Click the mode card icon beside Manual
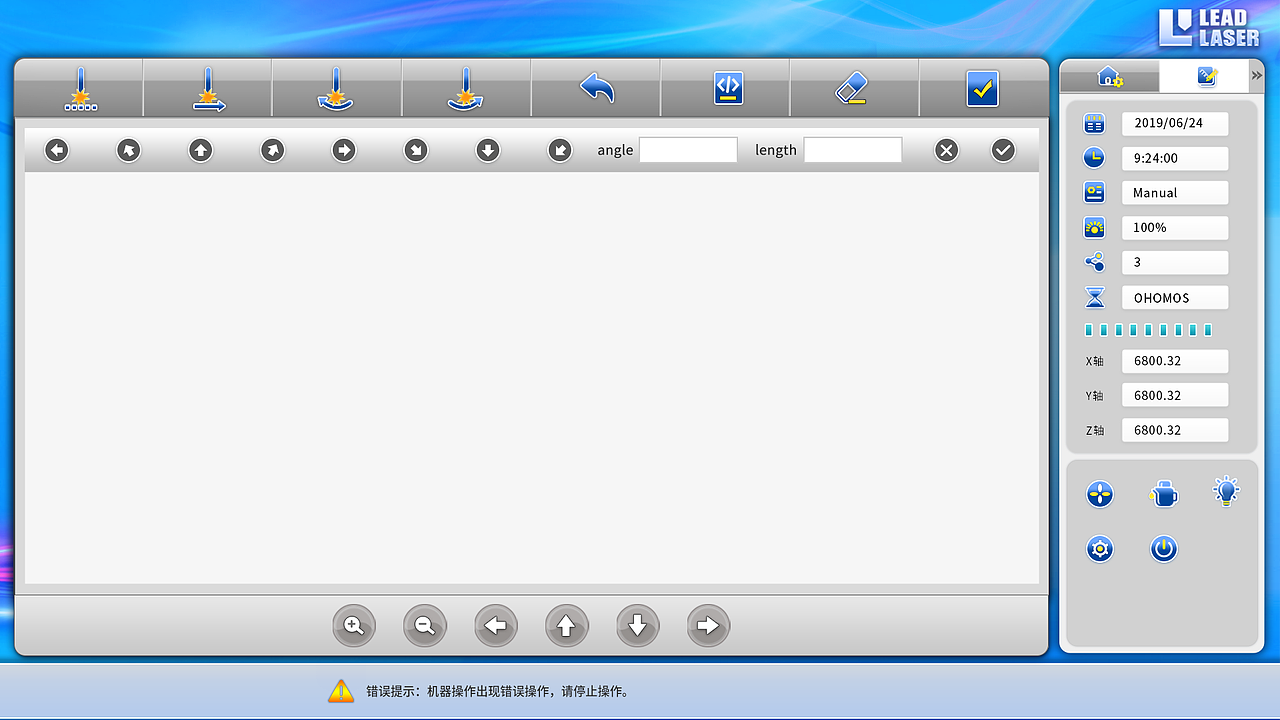The height and width of the screenshot is (720, 1280). pos(1095,192)
